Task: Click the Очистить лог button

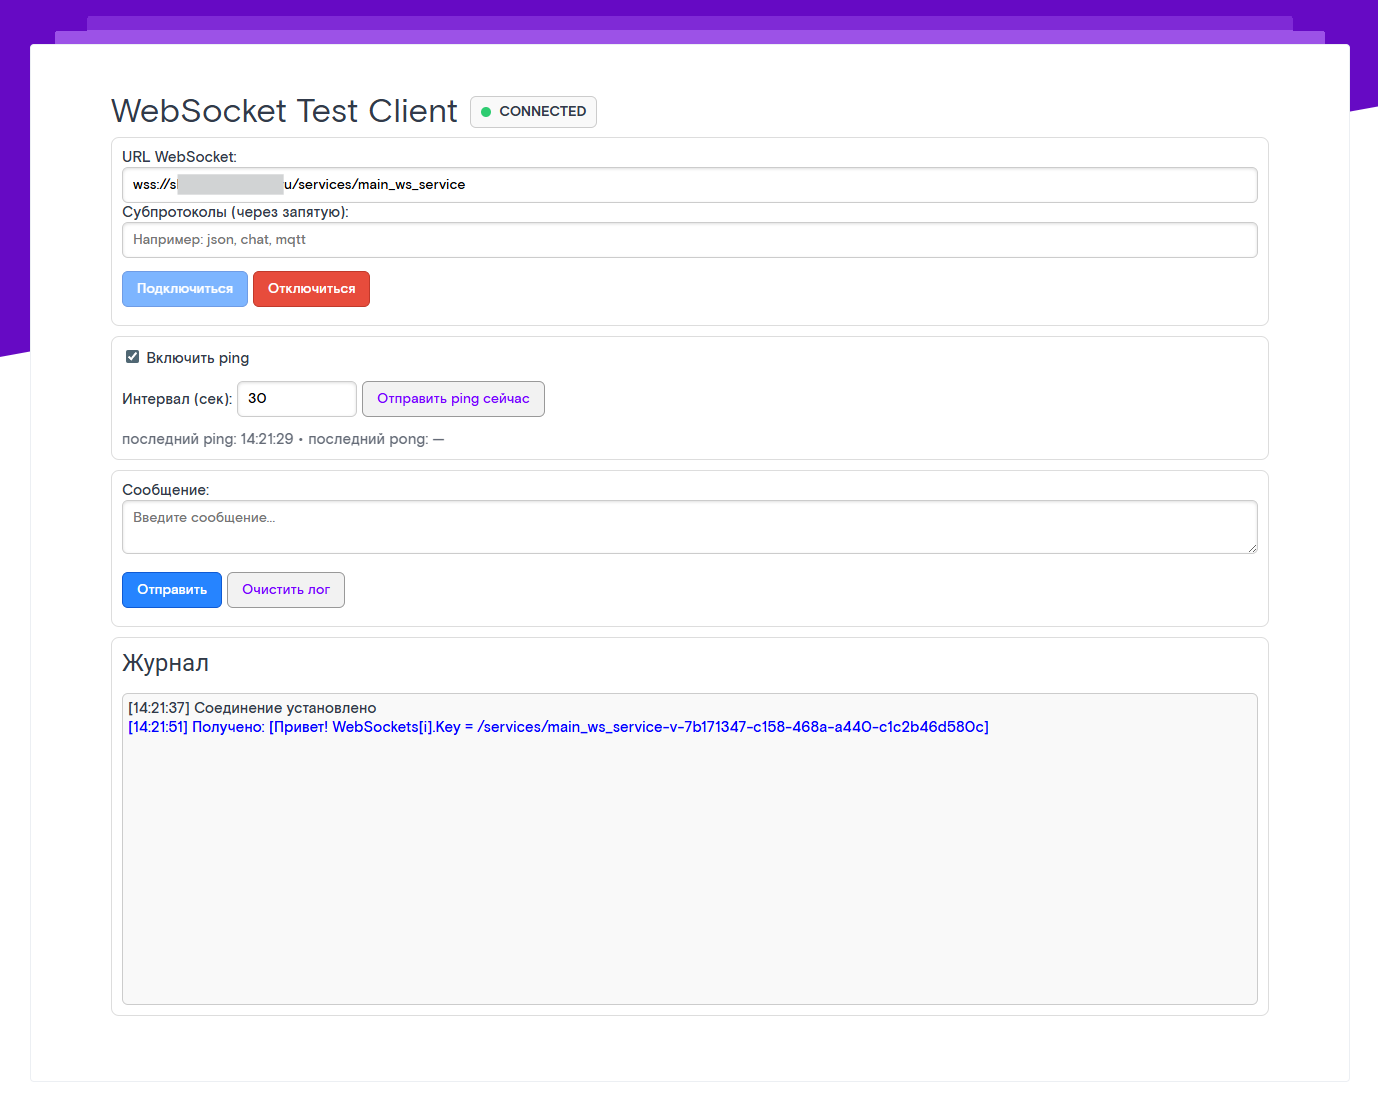Action: pos(286,590)
